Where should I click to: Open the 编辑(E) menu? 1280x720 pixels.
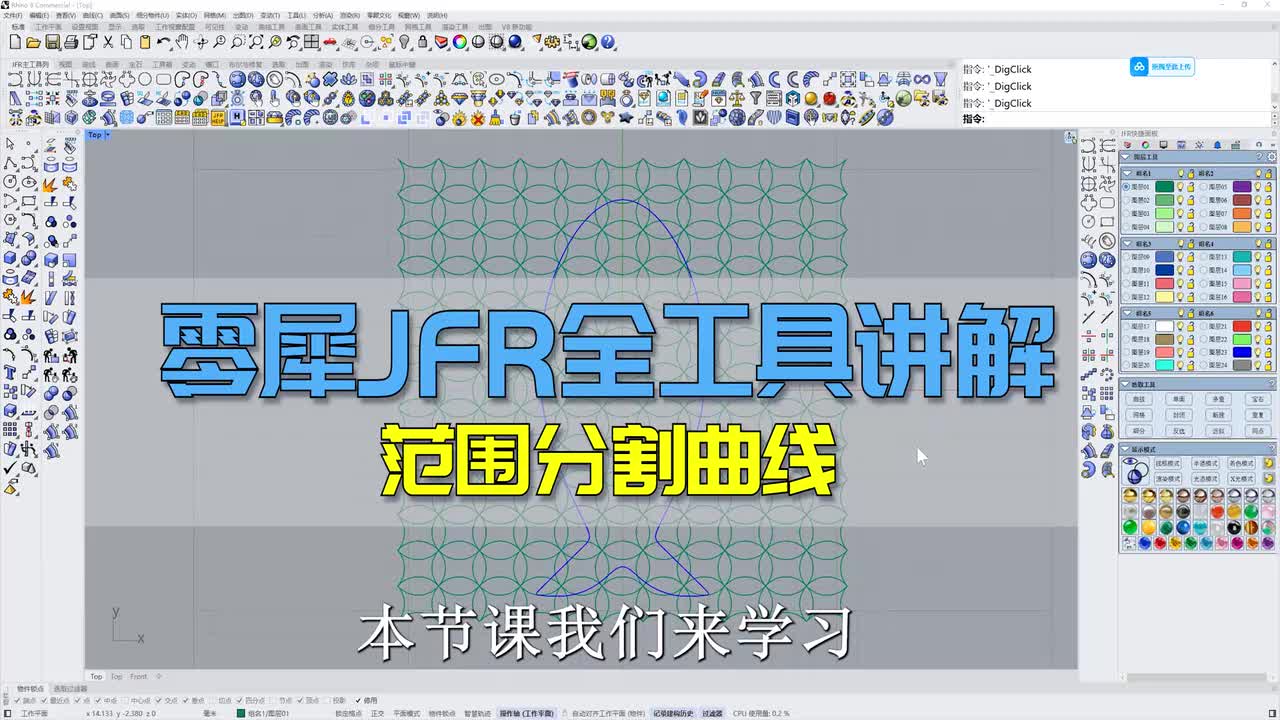(x=38, y=16)
